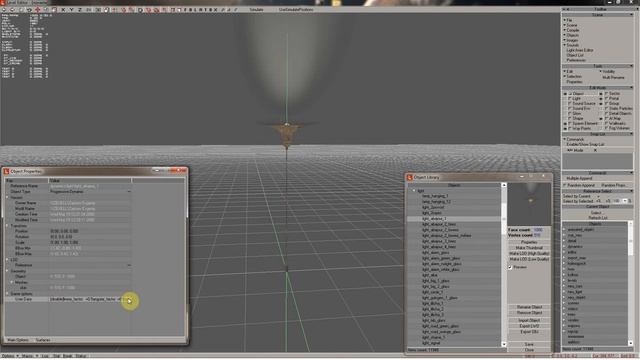The image size is (640, 360).
Task: Click UseSimulatePositions in the toolbar
Action: coord(296,9)
